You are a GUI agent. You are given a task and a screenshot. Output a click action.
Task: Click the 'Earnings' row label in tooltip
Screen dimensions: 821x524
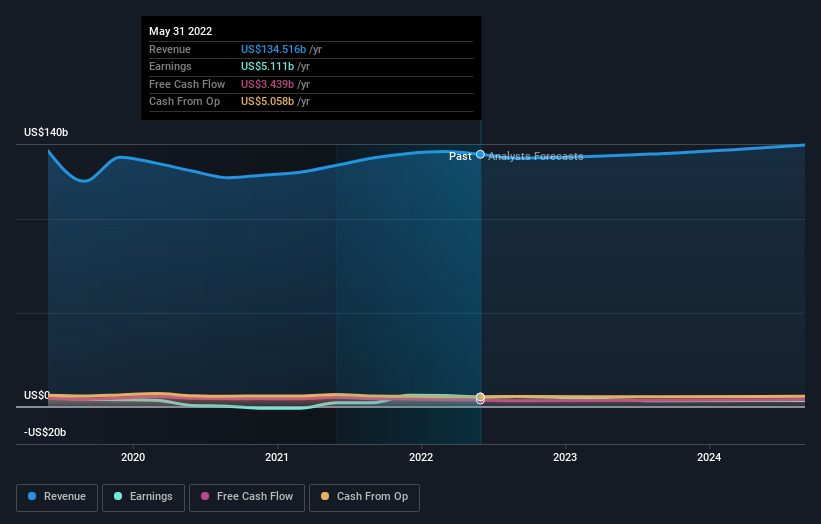click(x=170, y=66)
